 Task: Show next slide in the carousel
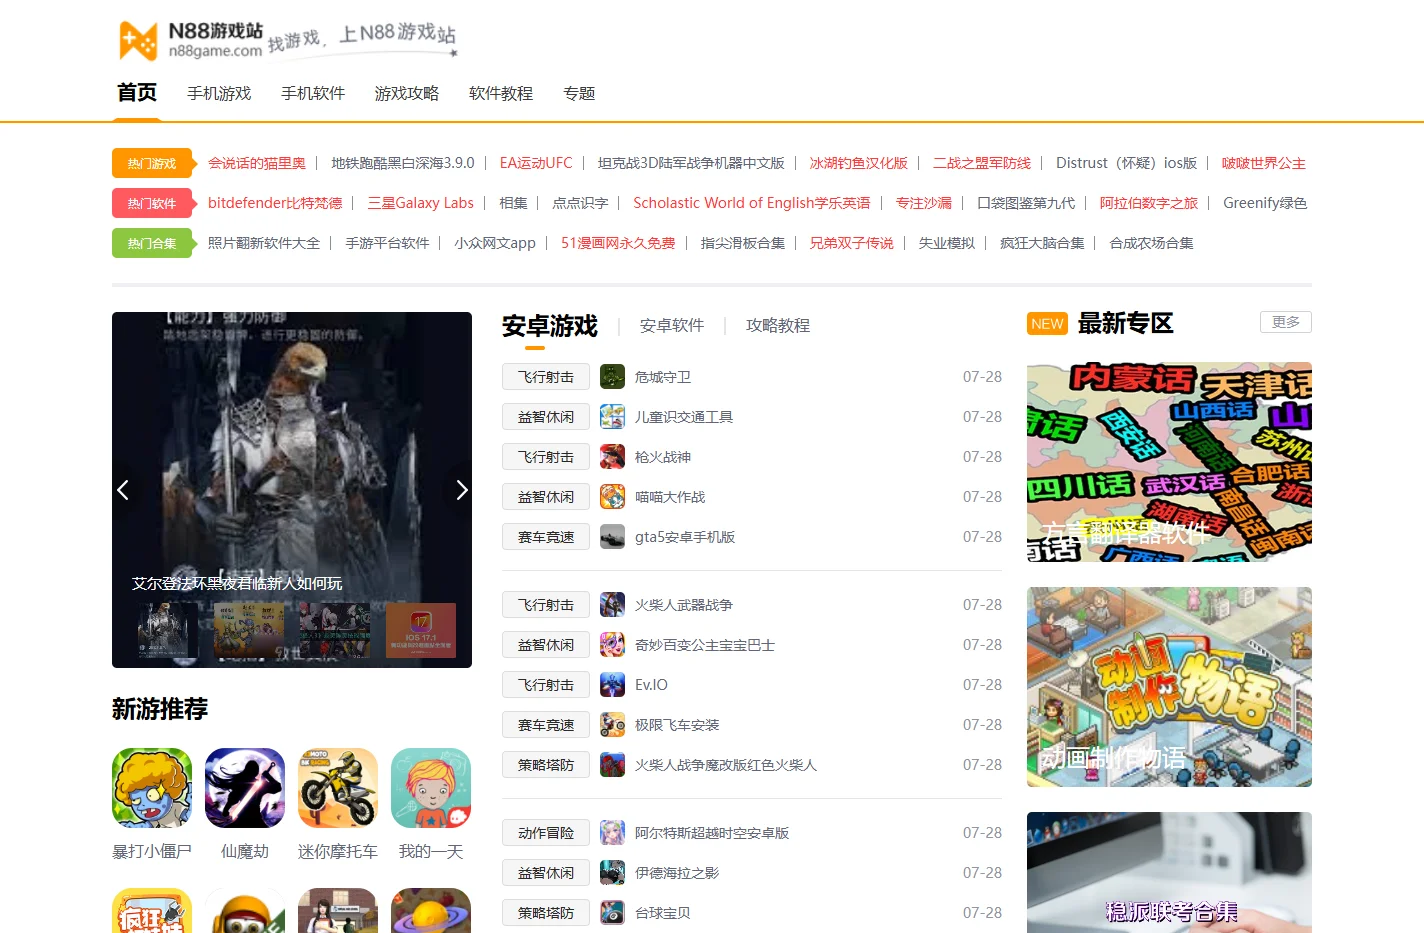tap(460, 490)
